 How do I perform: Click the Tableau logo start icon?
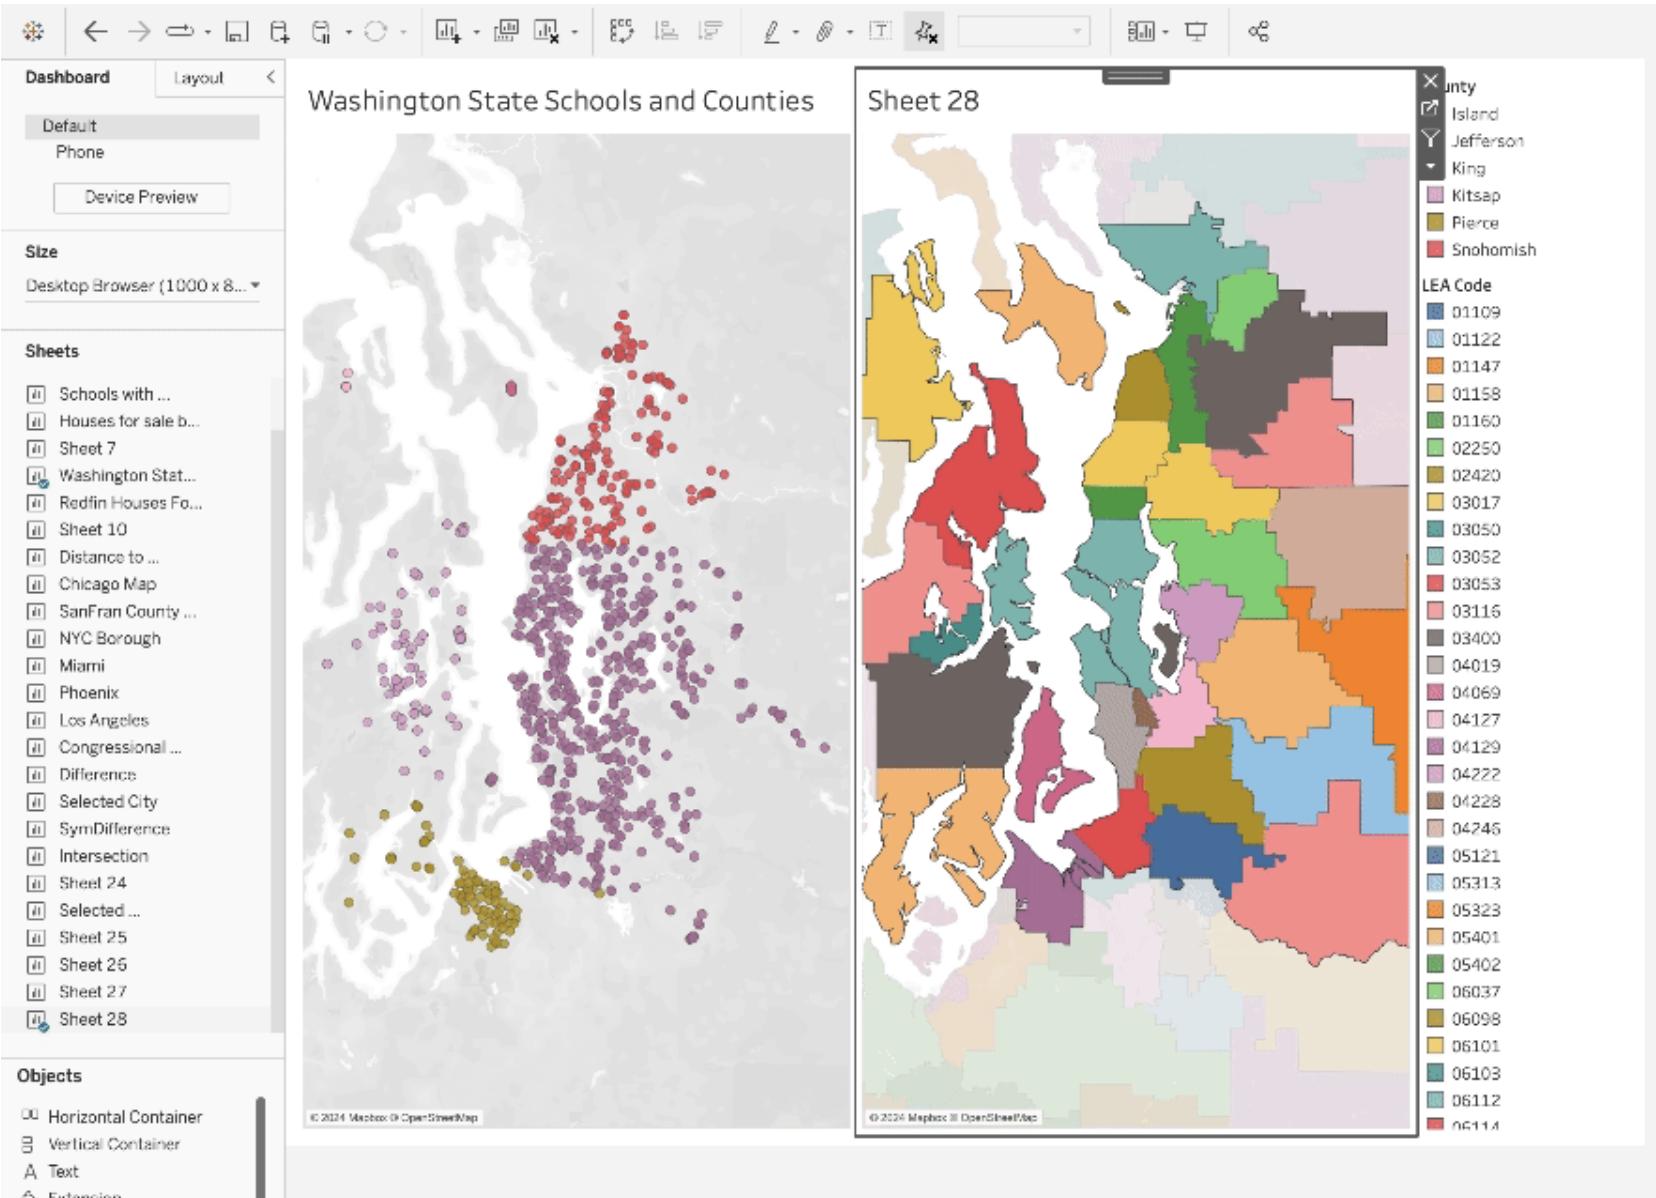tap(33, 32)
